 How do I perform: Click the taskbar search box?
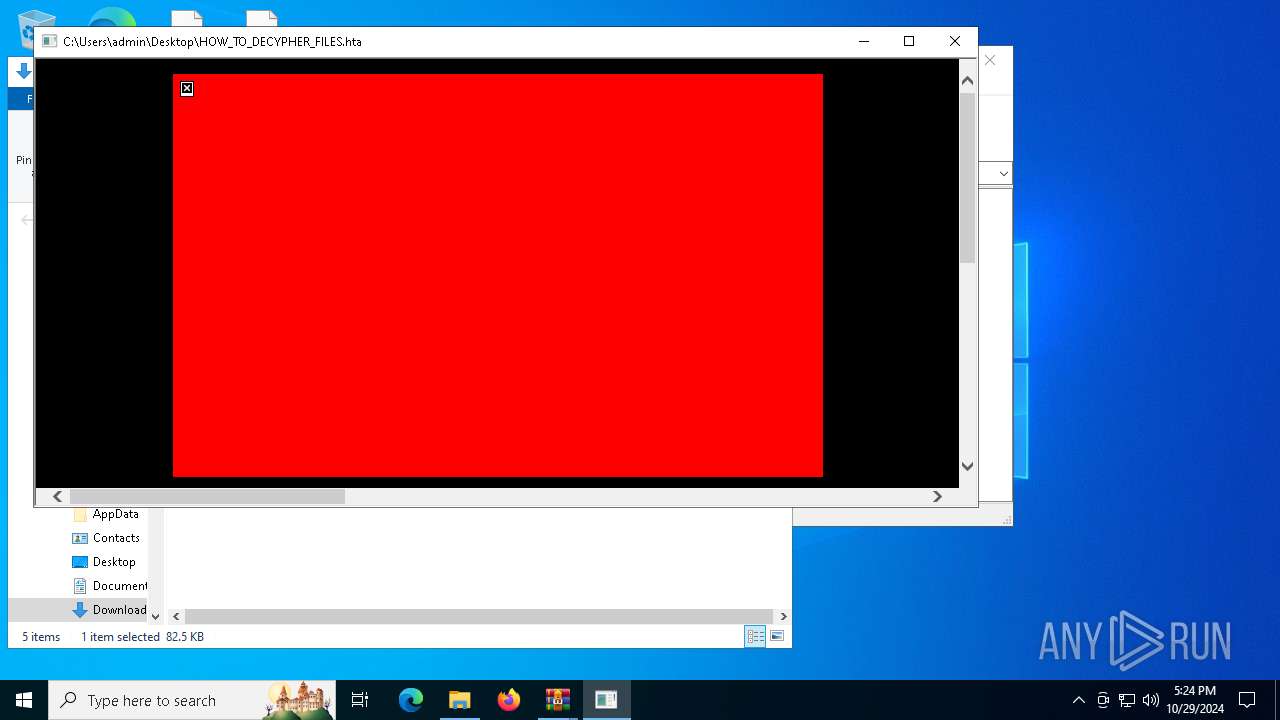(192, 700)
